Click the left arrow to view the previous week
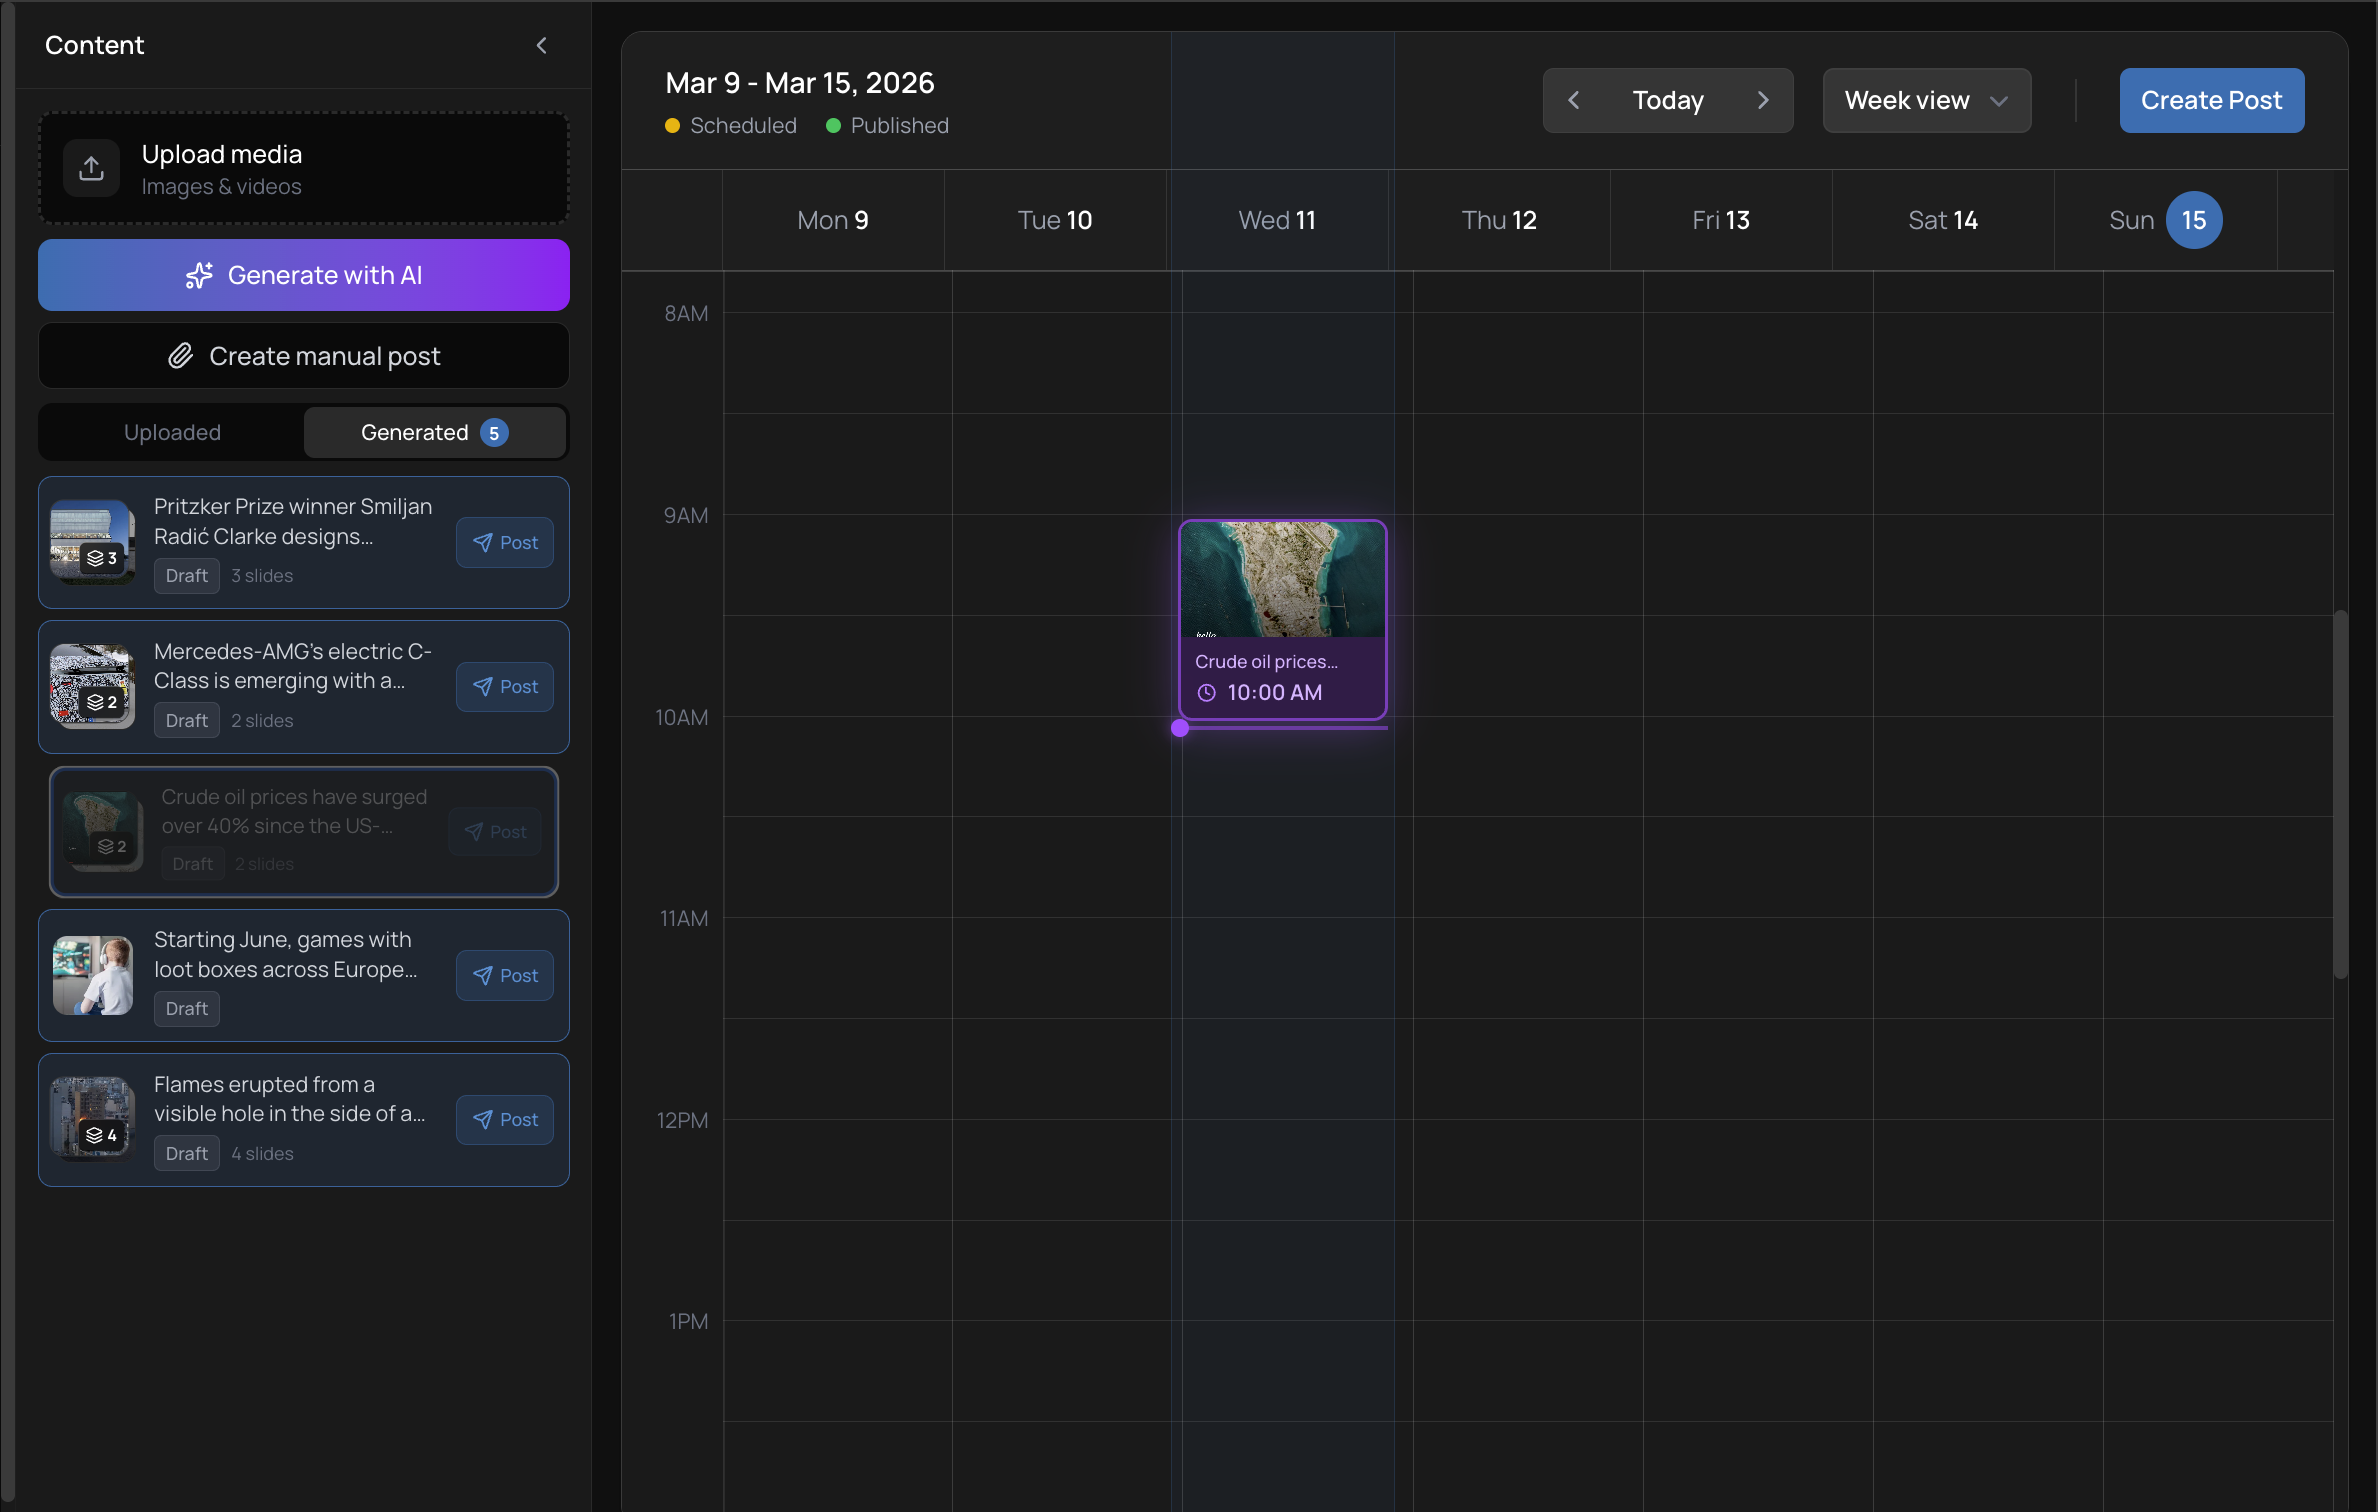 point(1573,100)
